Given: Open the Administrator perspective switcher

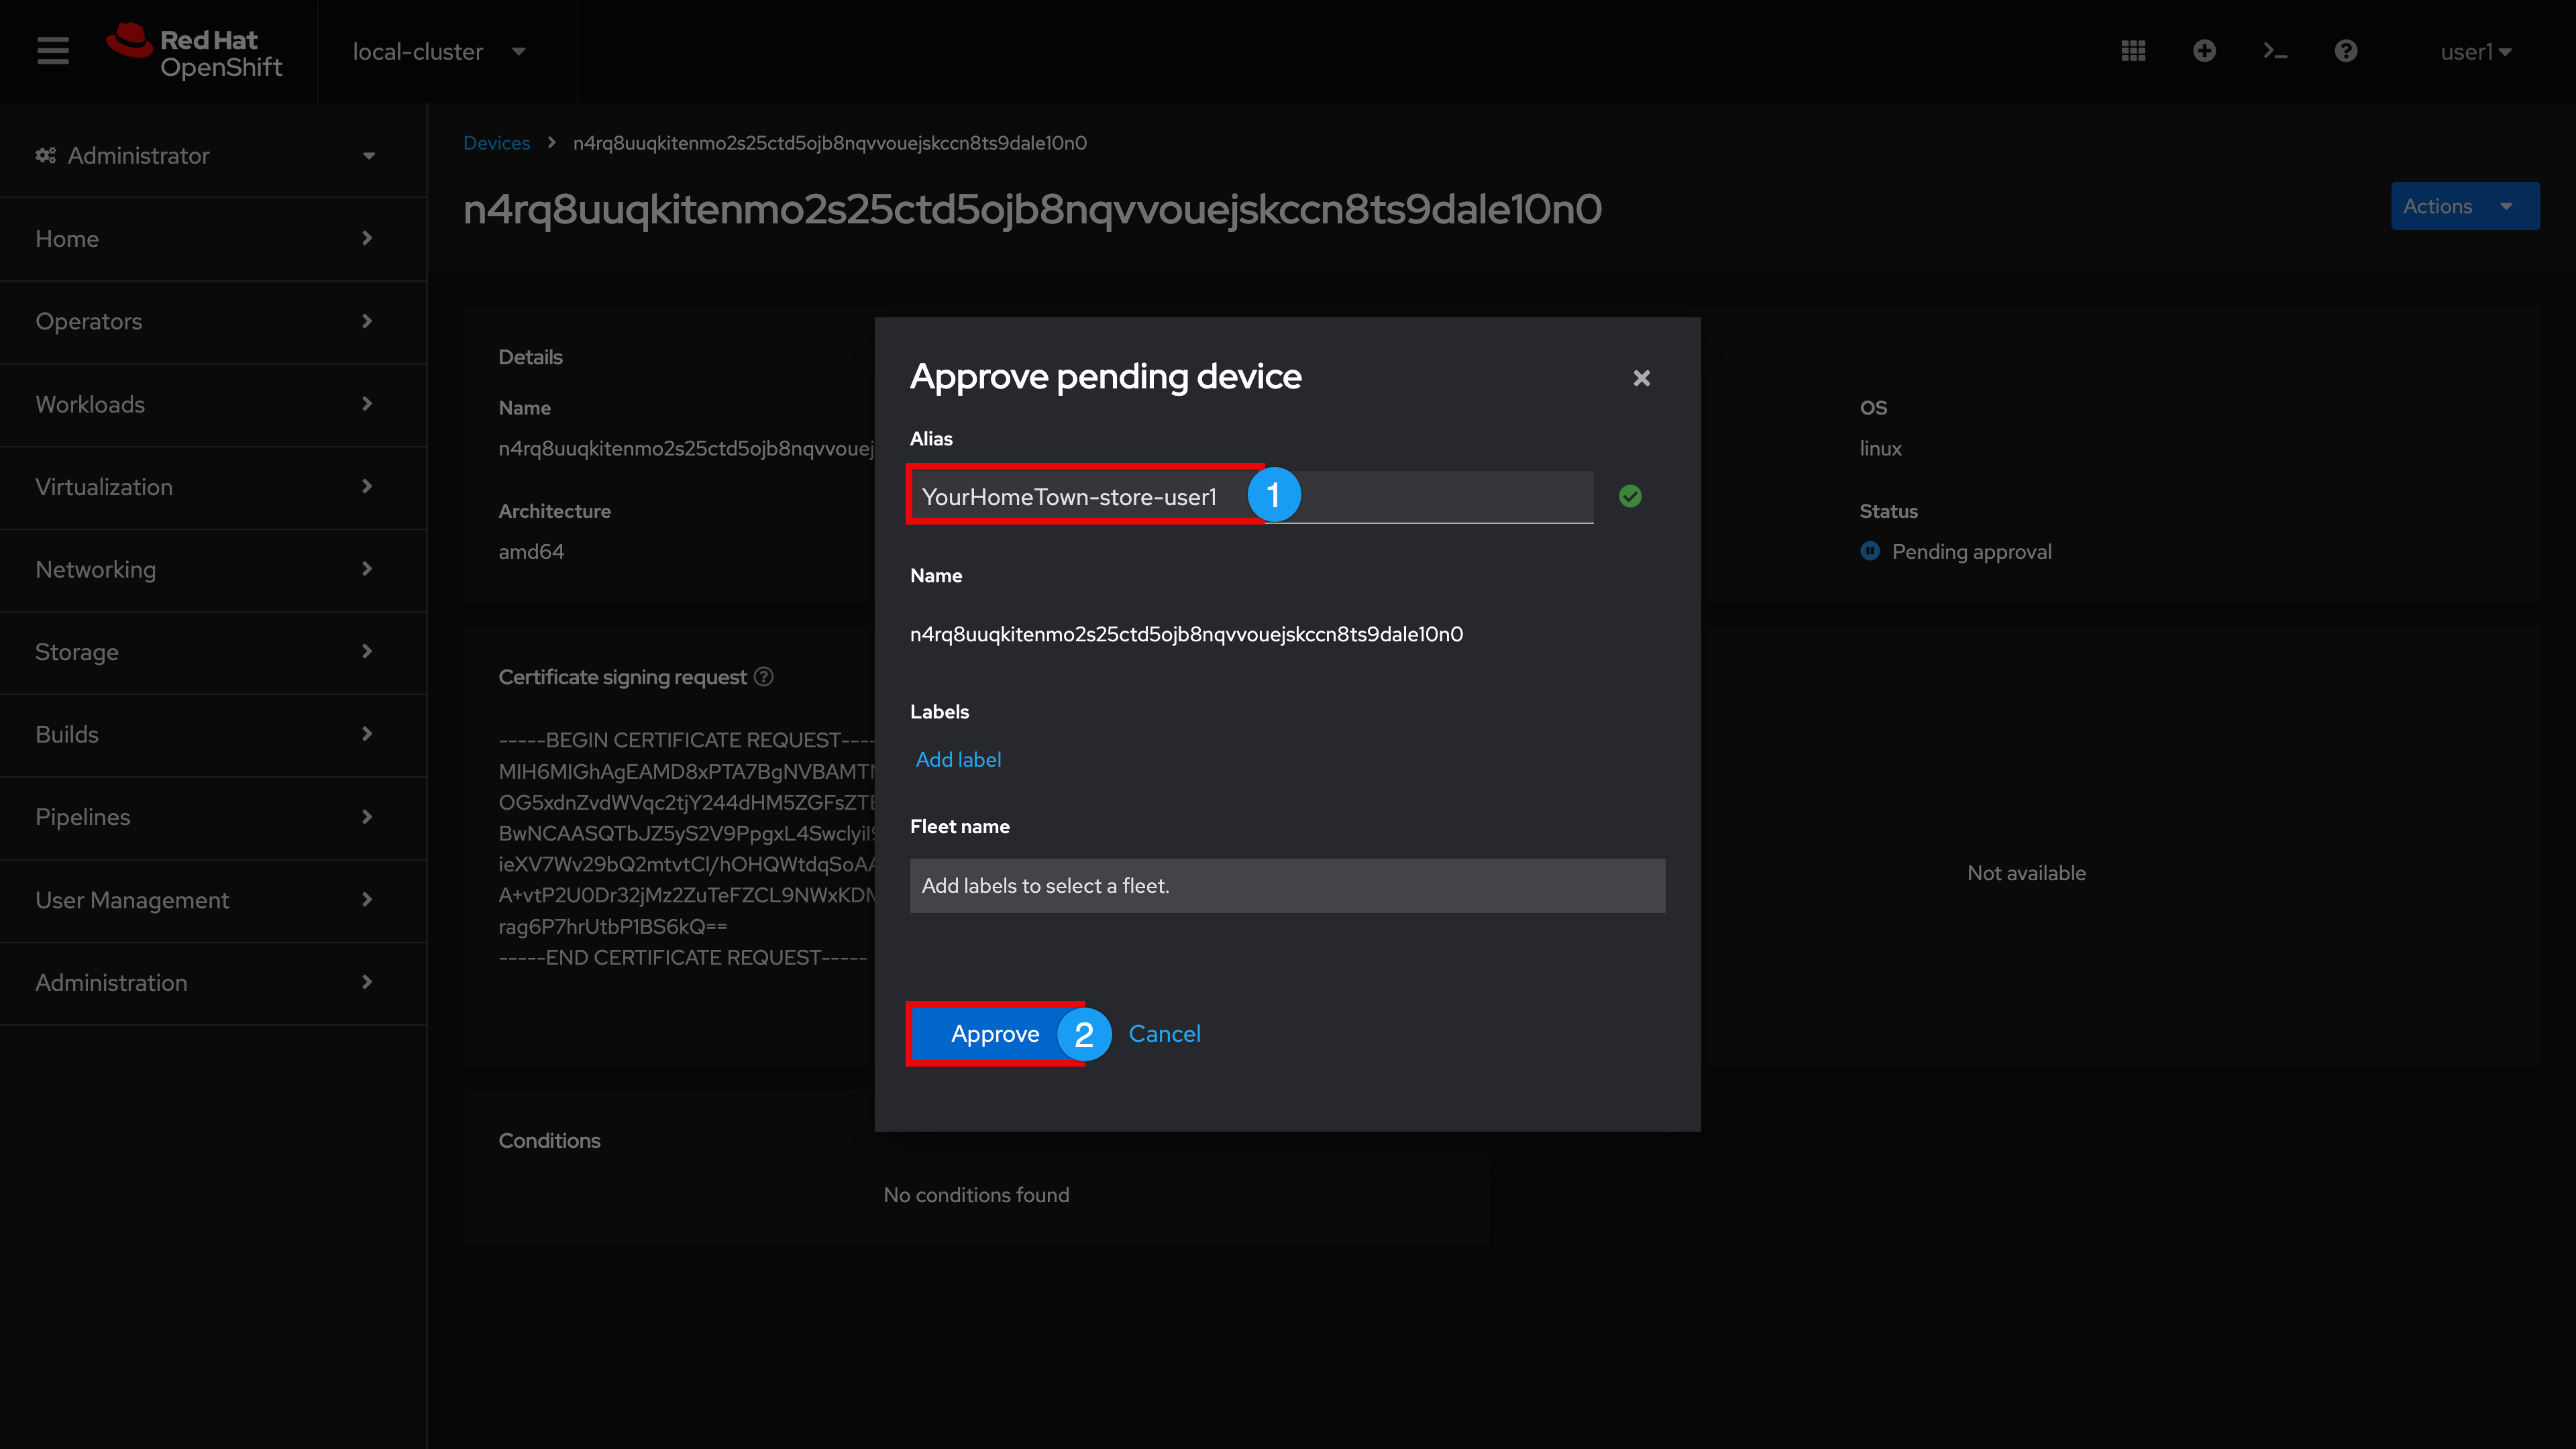Looking at the screenshot, I should coord(207,155).
